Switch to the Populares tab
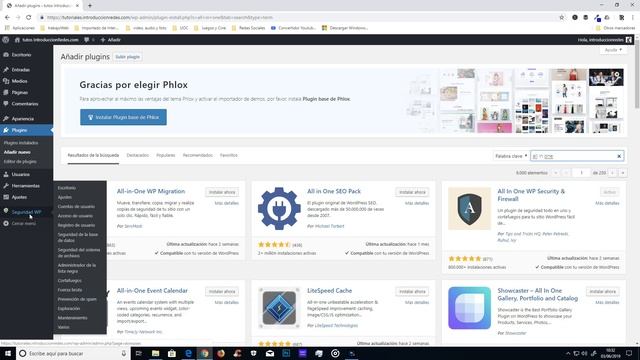This screenshot has width=640, height=360. [165, 156]
